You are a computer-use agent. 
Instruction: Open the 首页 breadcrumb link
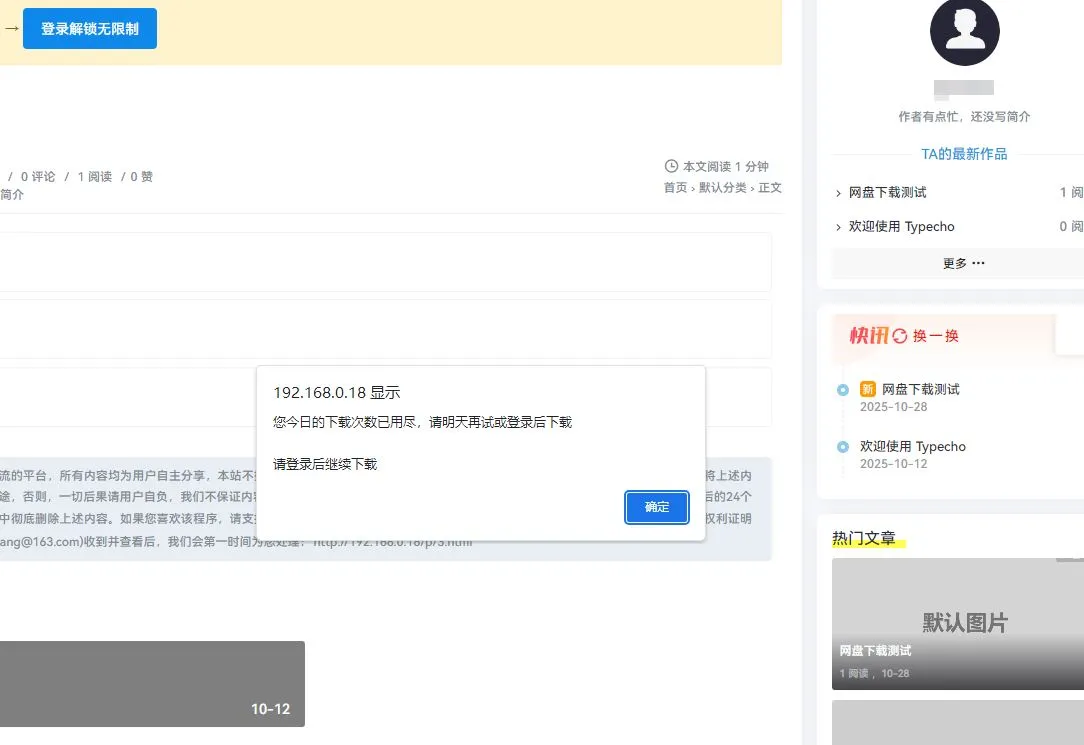coord(675,188)
